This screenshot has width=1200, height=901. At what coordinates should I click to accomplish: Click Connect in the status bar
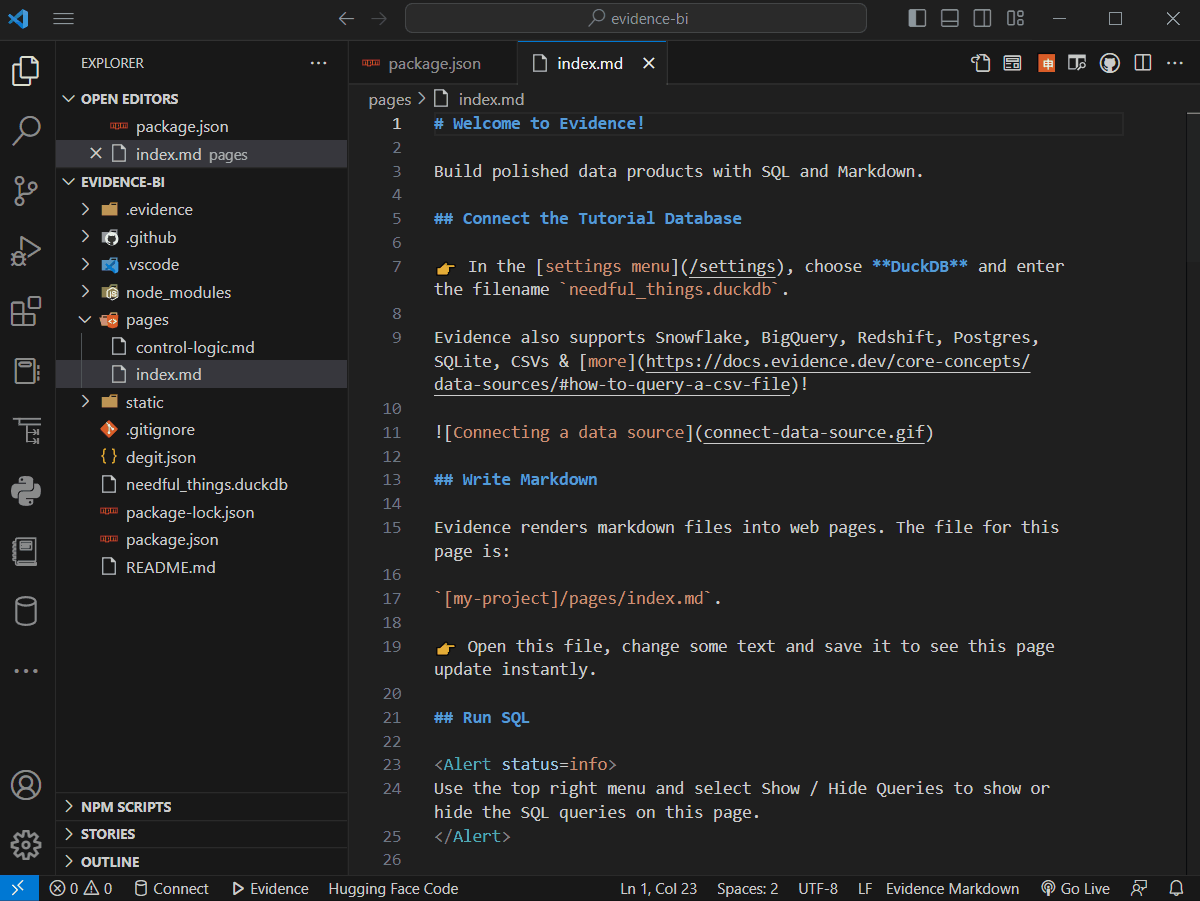171,888
